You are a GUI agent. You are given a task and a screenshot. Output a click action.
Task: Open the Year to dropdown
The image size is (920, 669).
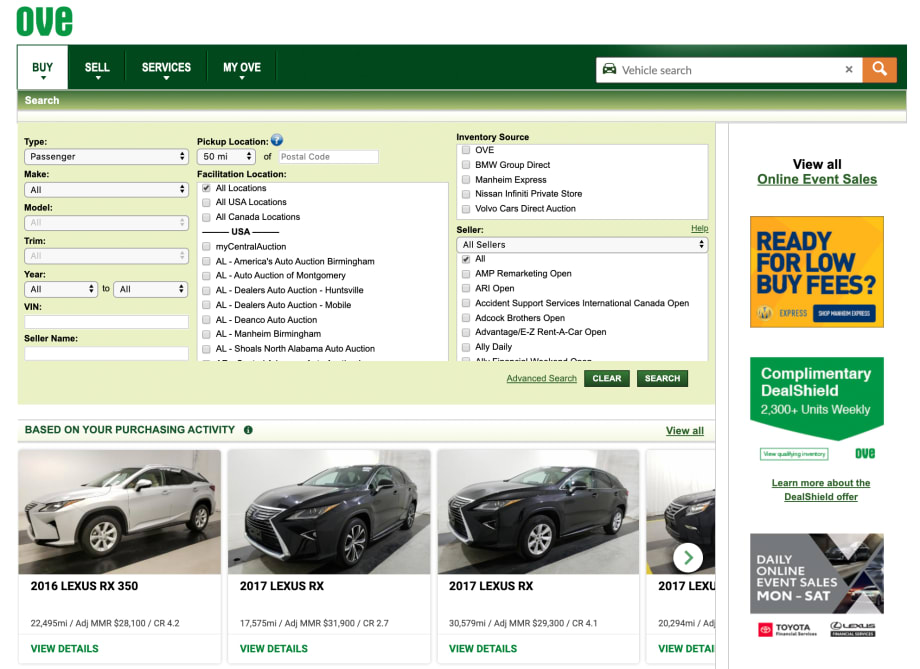[x=151, y=289]
